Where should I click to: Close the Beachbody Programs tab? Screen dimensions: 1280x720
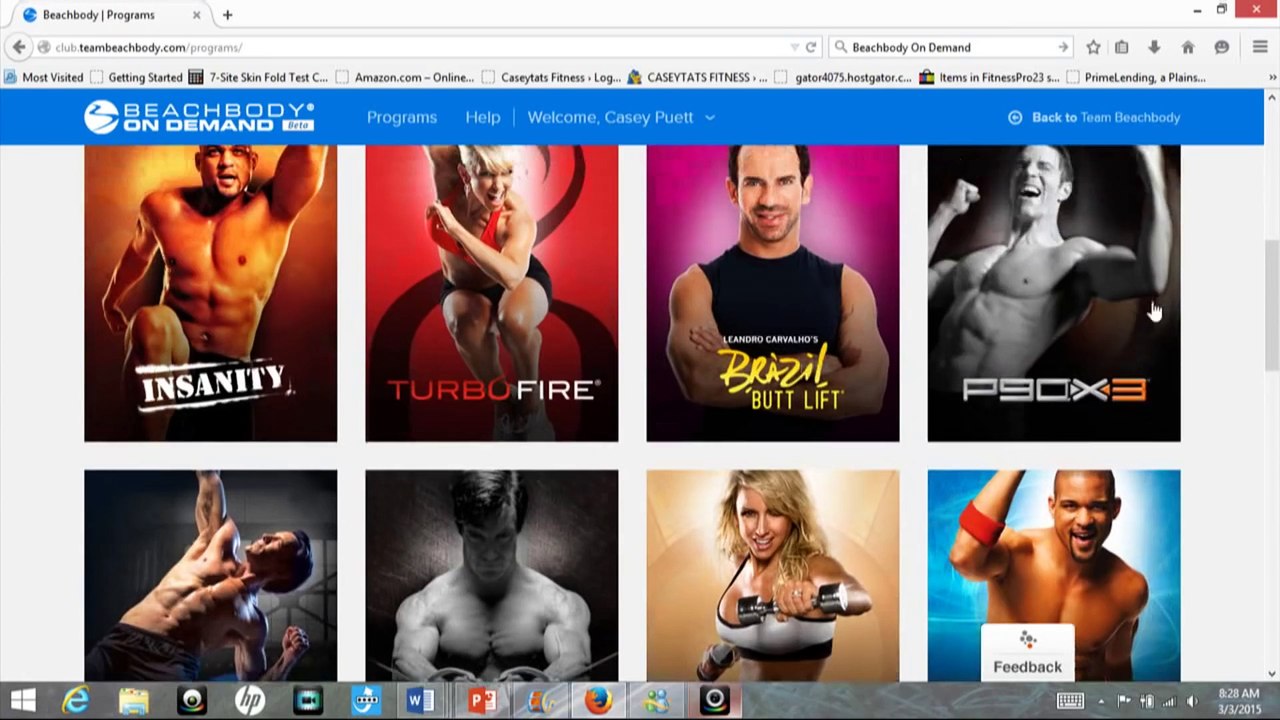[x=196, y=15]
